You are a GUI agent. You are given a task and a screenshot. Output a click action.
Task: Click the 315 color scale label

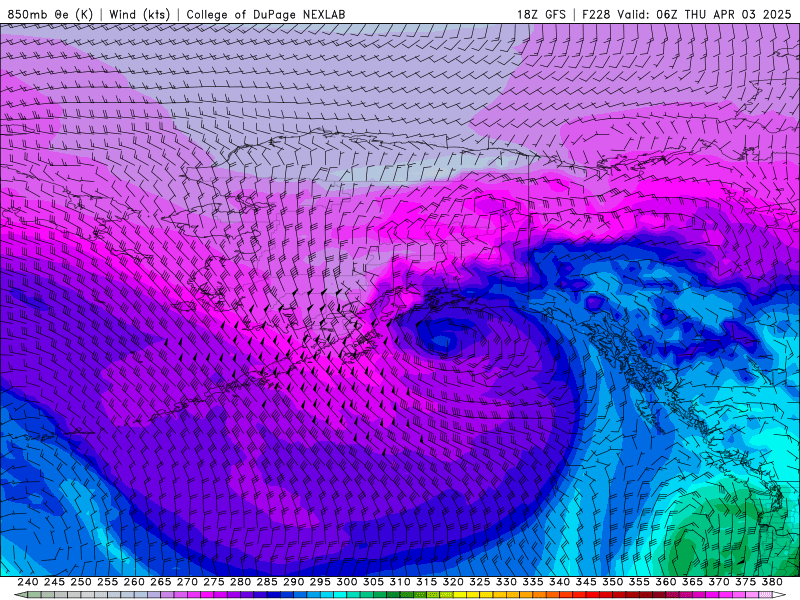pyautogui.click(x=427, y=582)
